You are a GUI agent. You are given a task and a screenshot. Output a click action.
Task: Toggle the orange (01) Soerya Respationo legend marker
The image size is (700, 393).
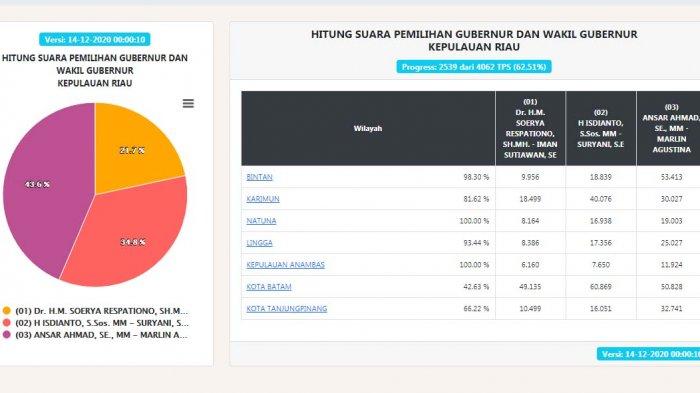6,310
